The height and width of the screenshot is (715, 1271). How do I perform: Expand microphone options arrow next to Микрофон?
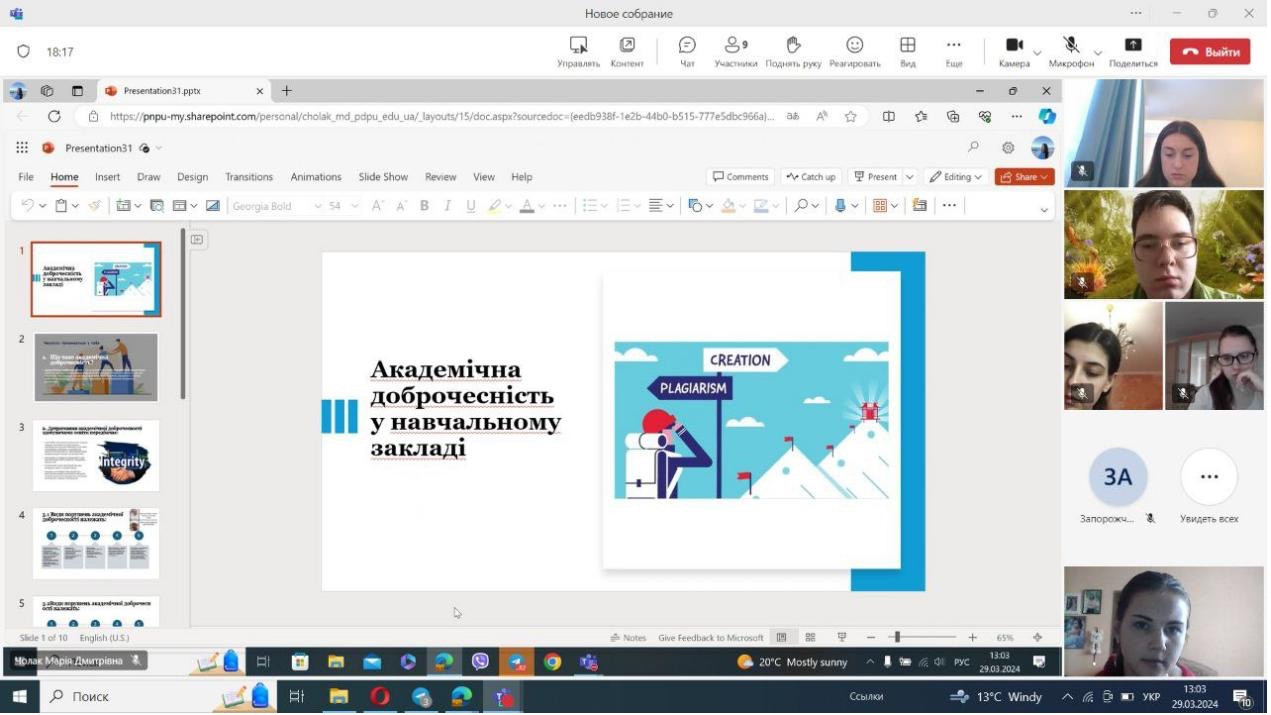[x=1100, y=53]
